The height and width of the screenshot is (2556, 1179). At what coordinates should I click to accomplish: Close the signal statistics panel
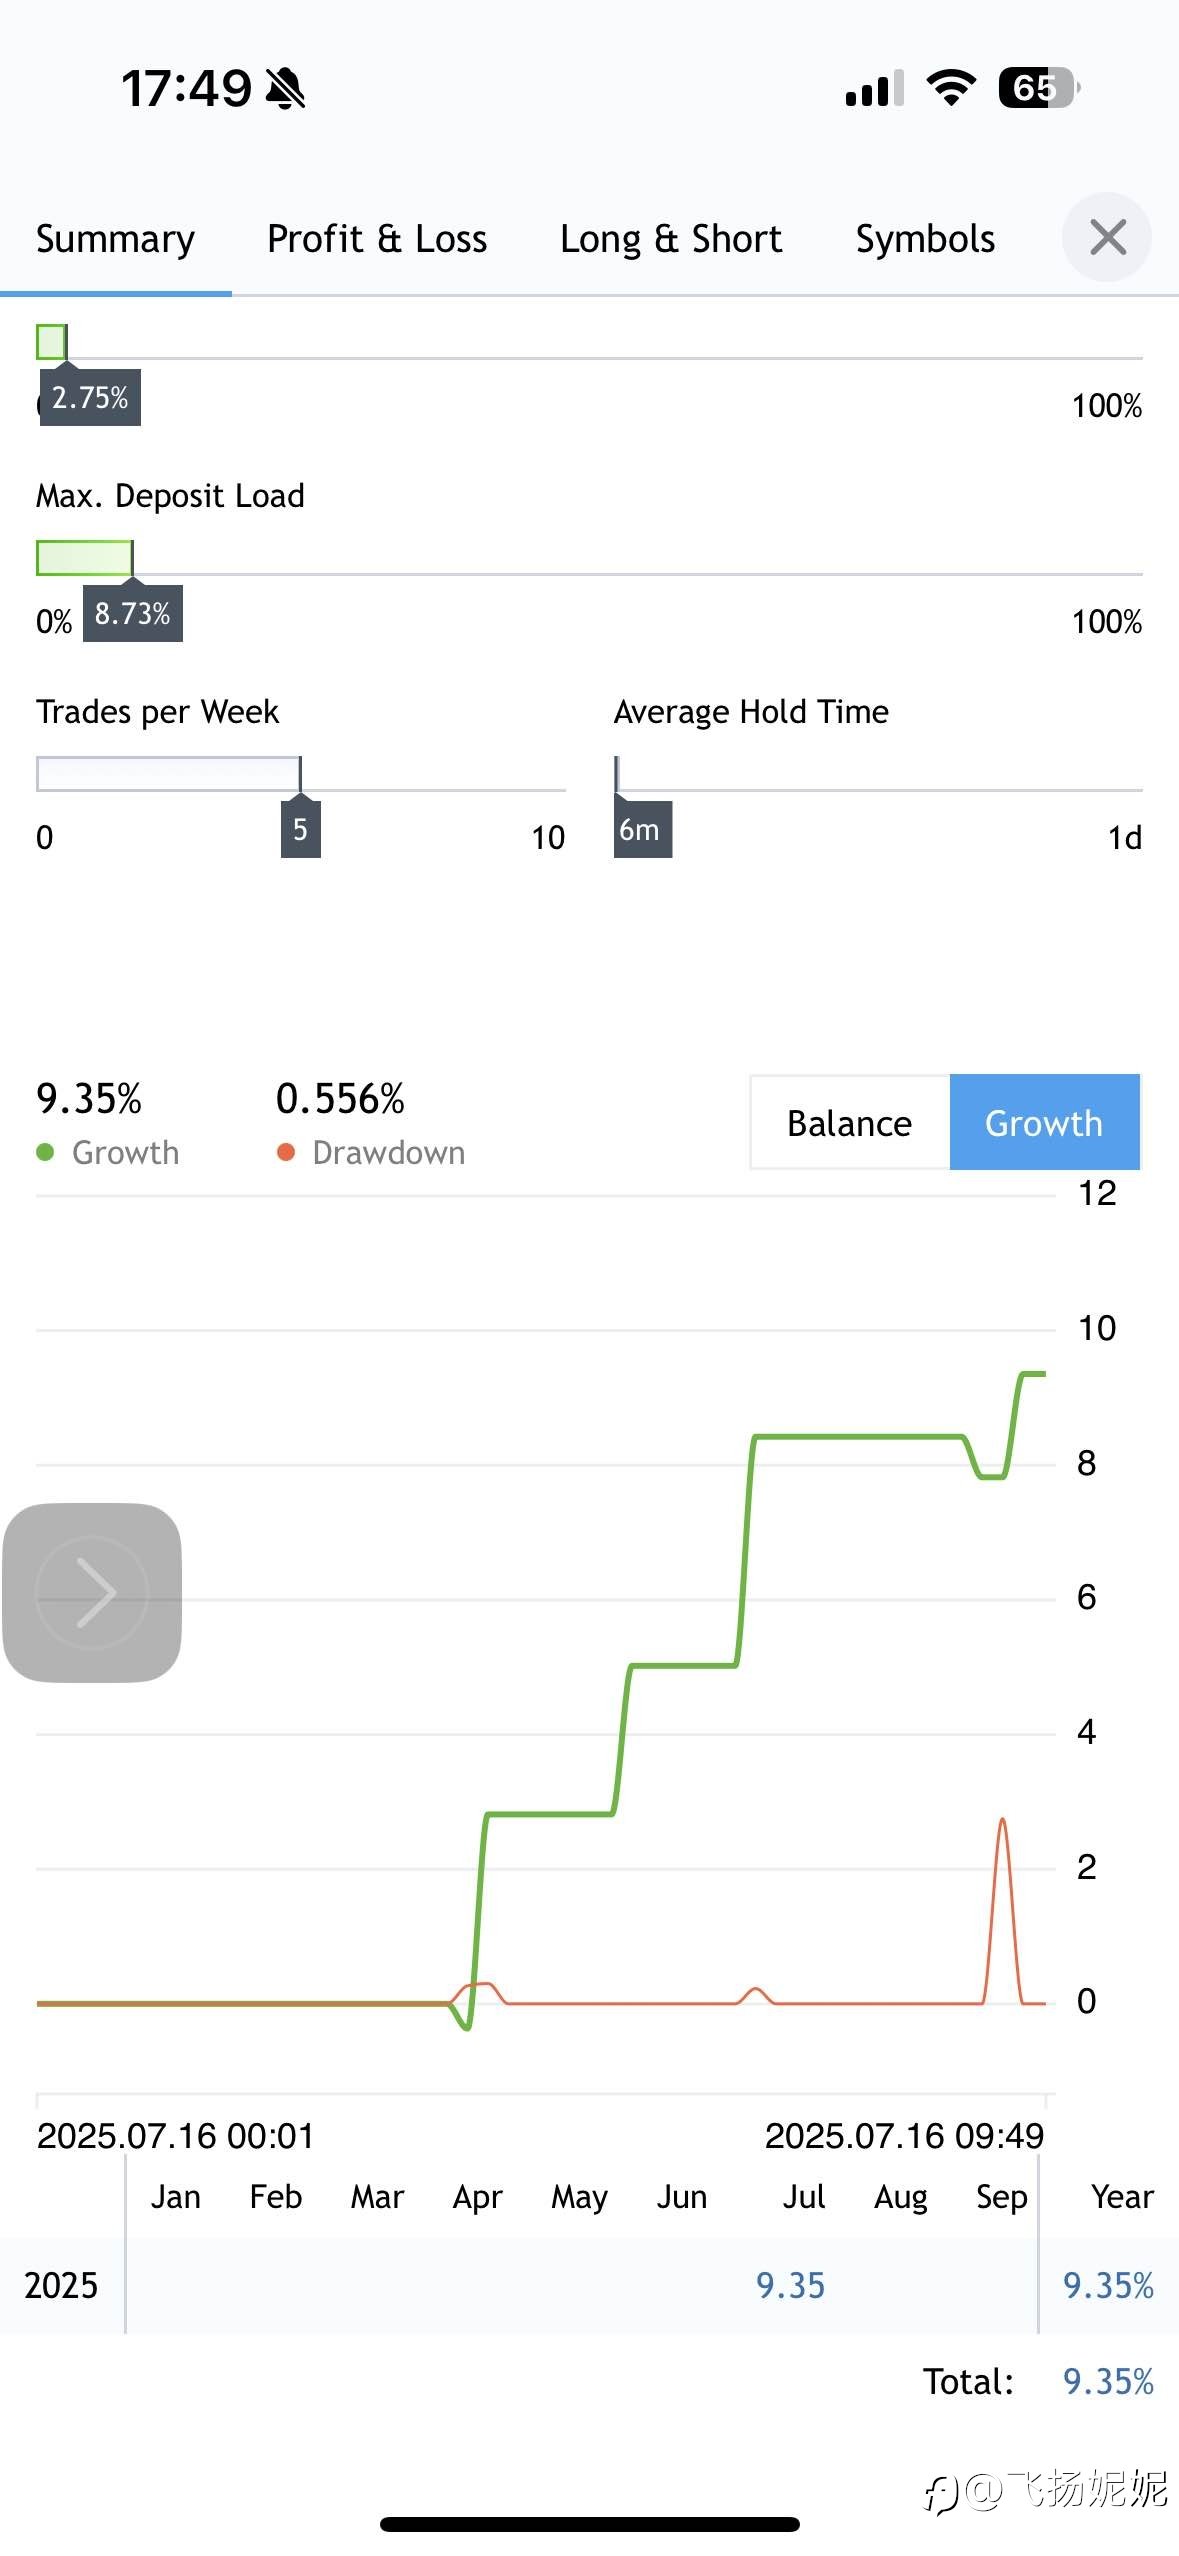[1107, 238]
